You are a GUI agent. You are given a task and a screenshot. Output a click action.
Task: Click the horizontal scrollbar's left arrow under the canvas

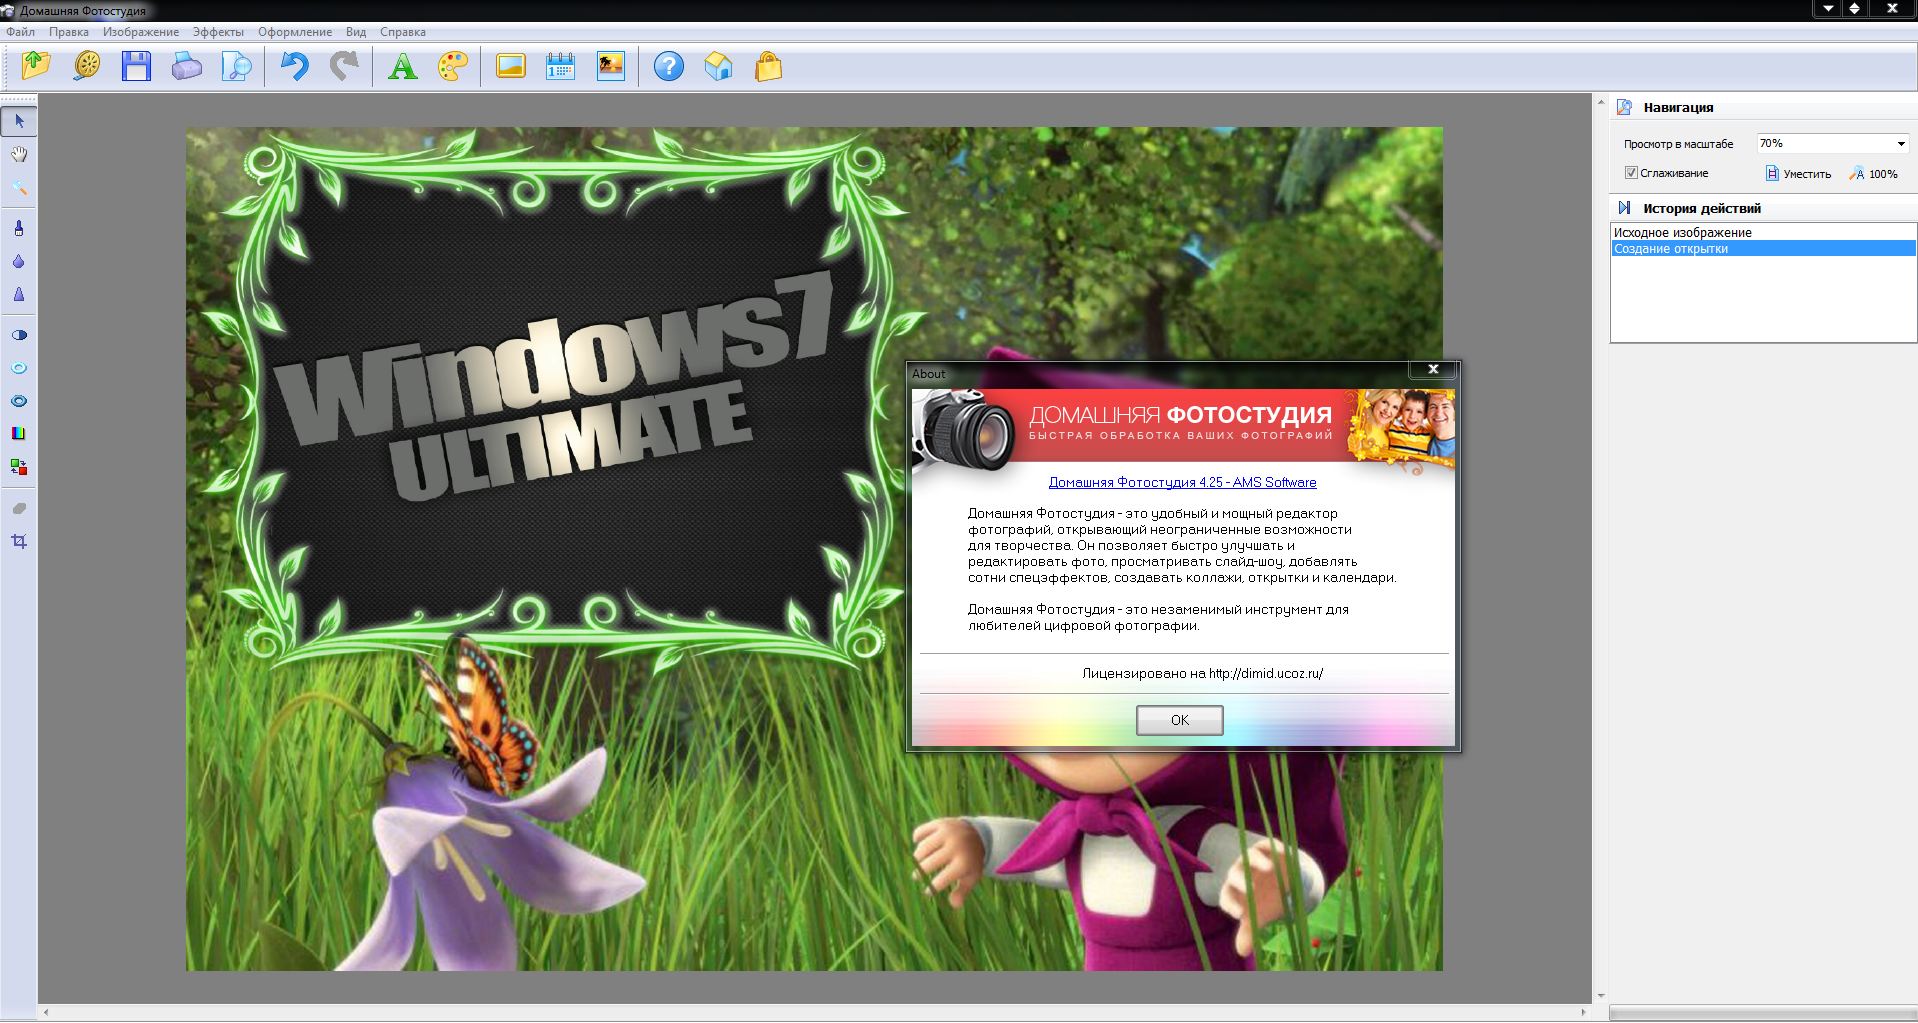pos(46,1012)
